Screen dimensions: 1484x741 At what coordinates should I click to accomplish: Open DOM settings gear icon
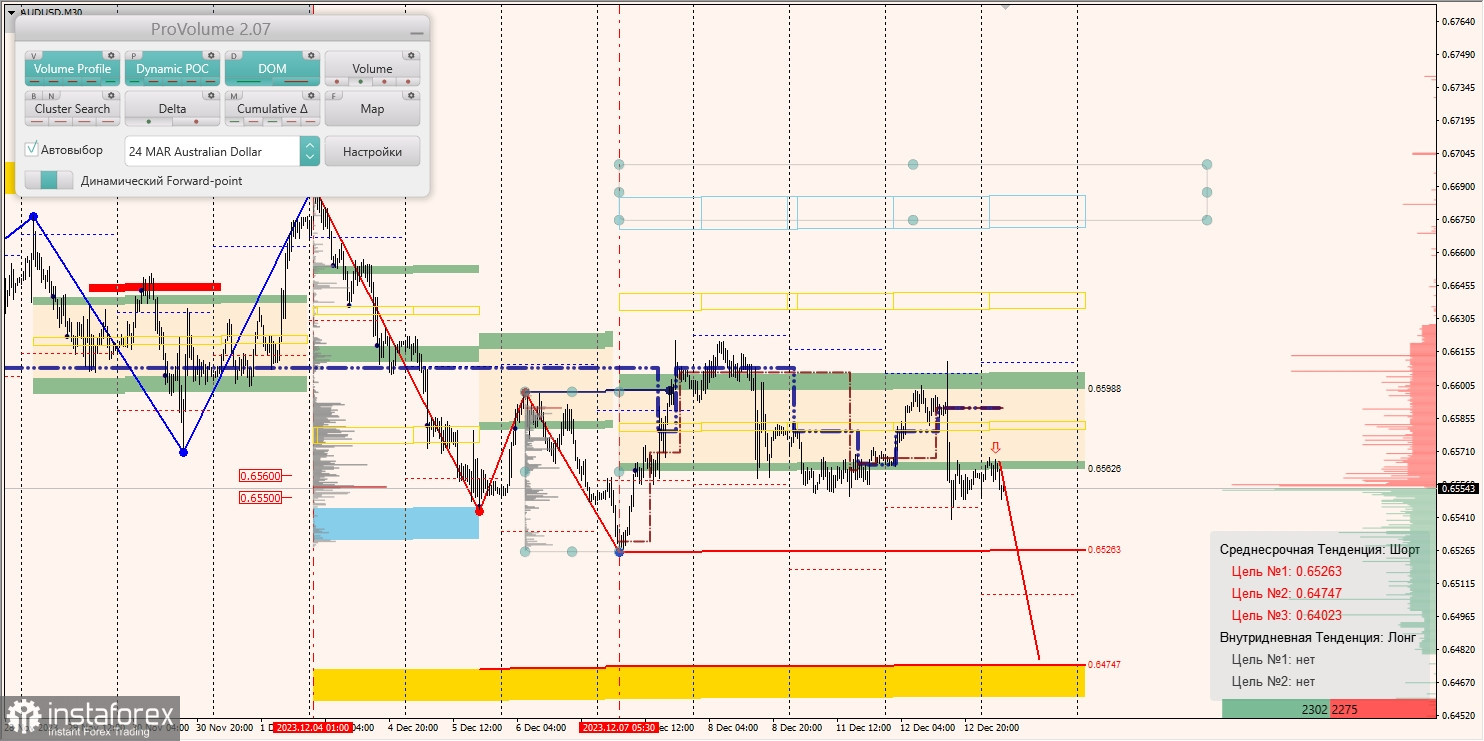coord(310,56)
